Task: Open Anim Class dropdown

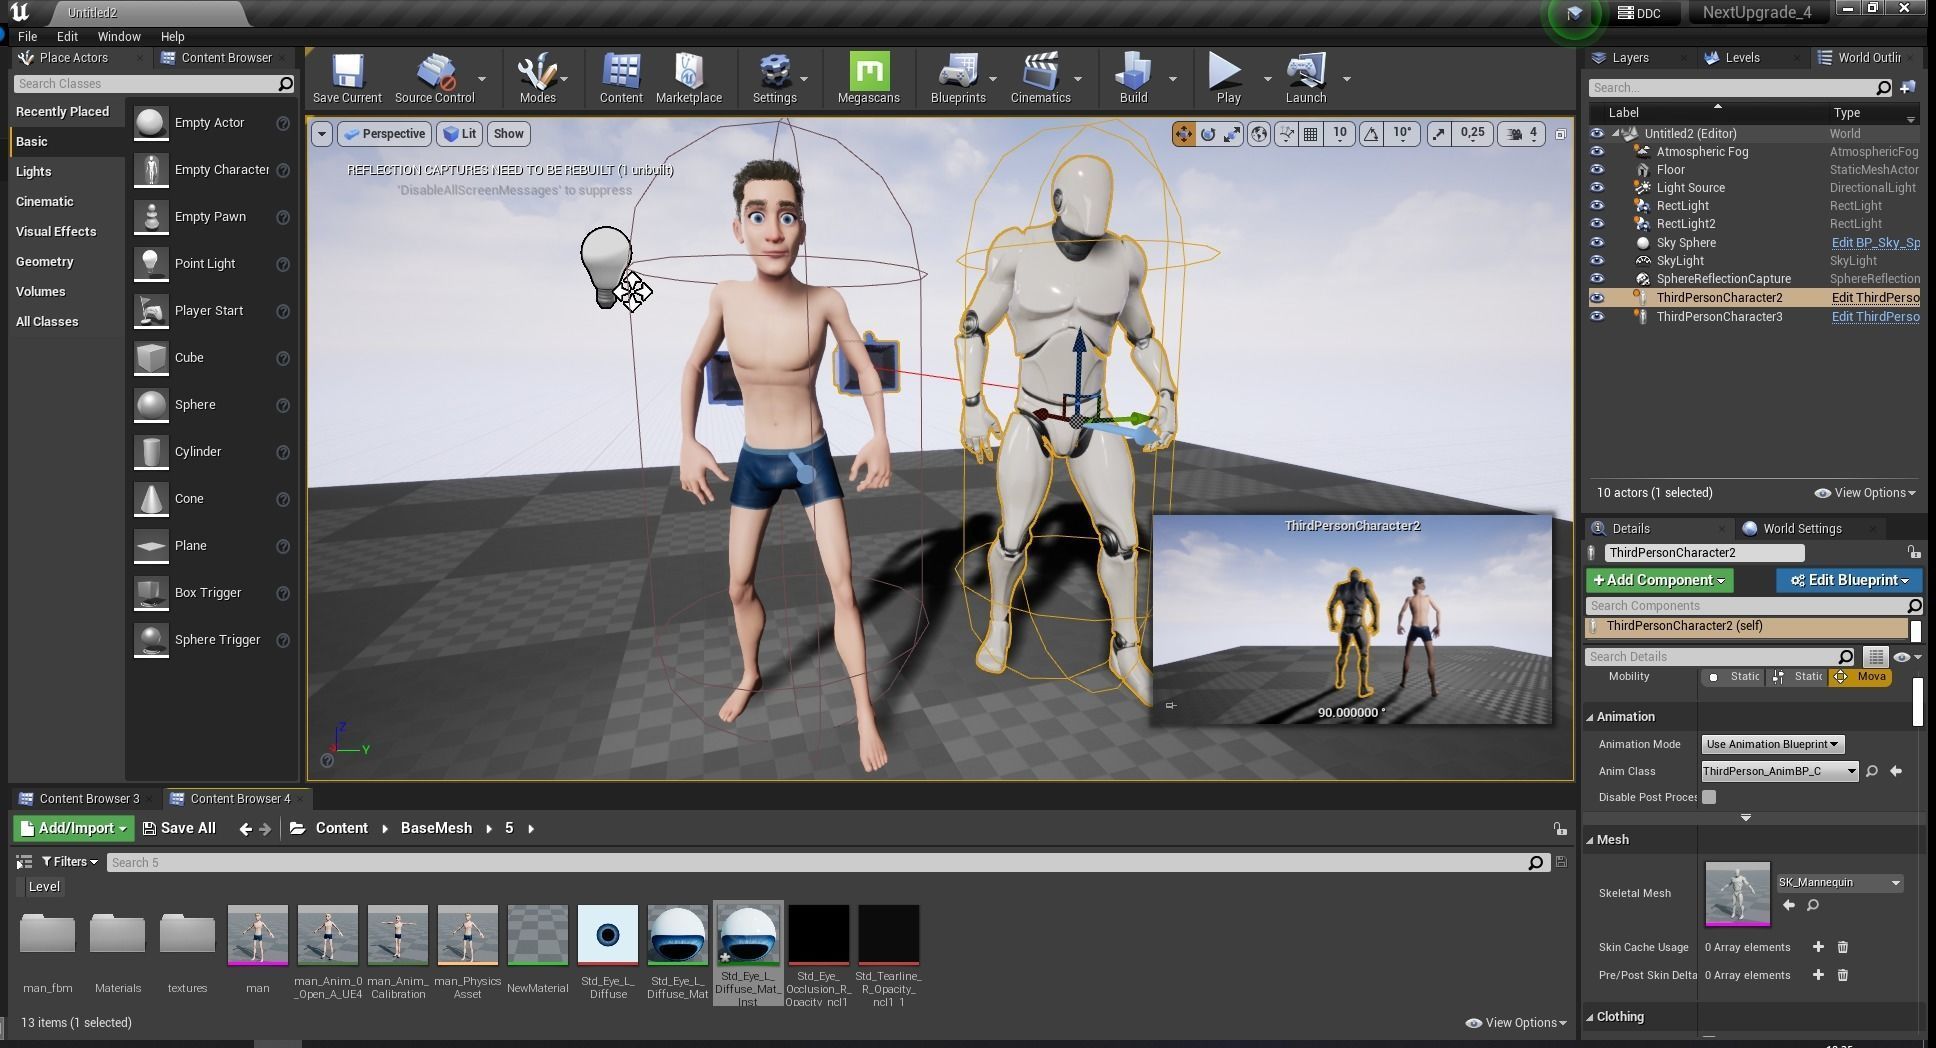Action: click(x=1780, y=771)
